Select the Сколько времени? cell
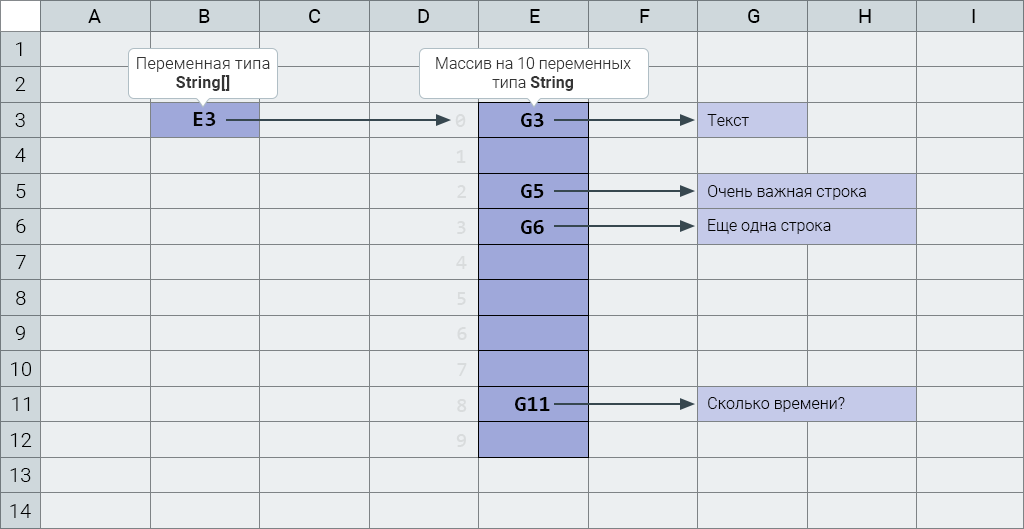This screenshot has width=1024, height=529. pos(807,404)
